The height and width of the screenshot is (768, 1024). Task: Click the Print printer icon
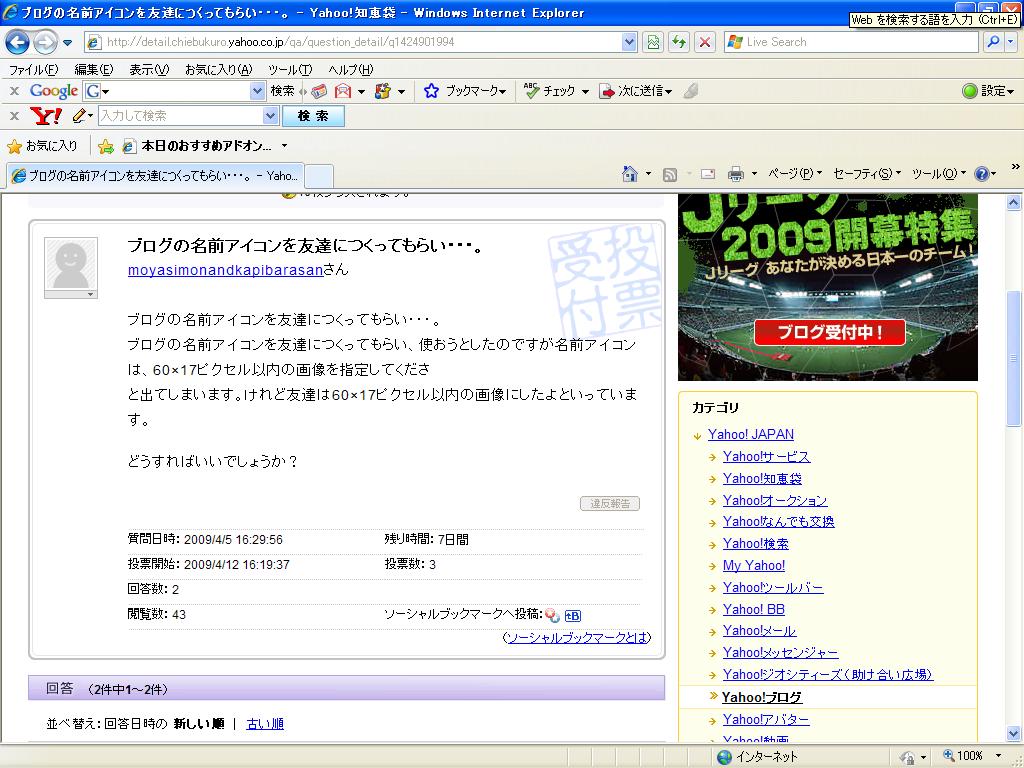pyautogui.click(x=736, y=174)
